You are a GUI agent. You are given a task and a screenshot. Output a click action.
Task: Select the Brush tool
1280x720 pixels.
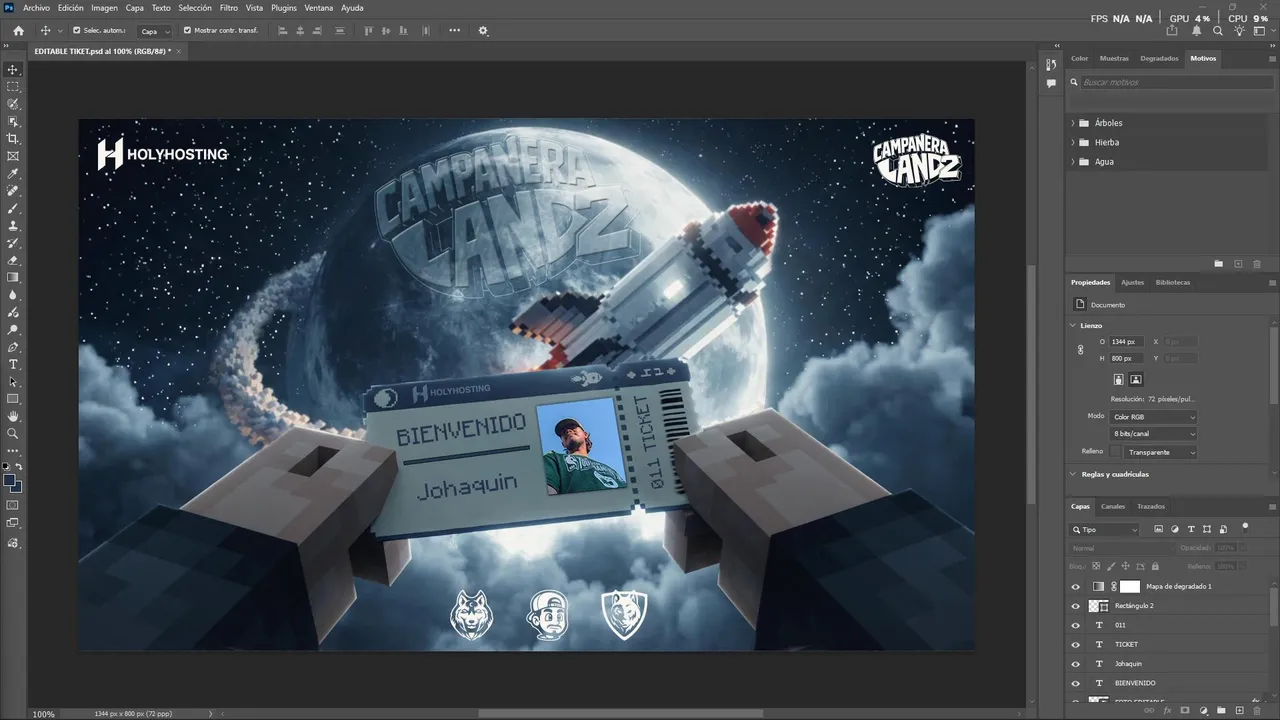[13, 208]
